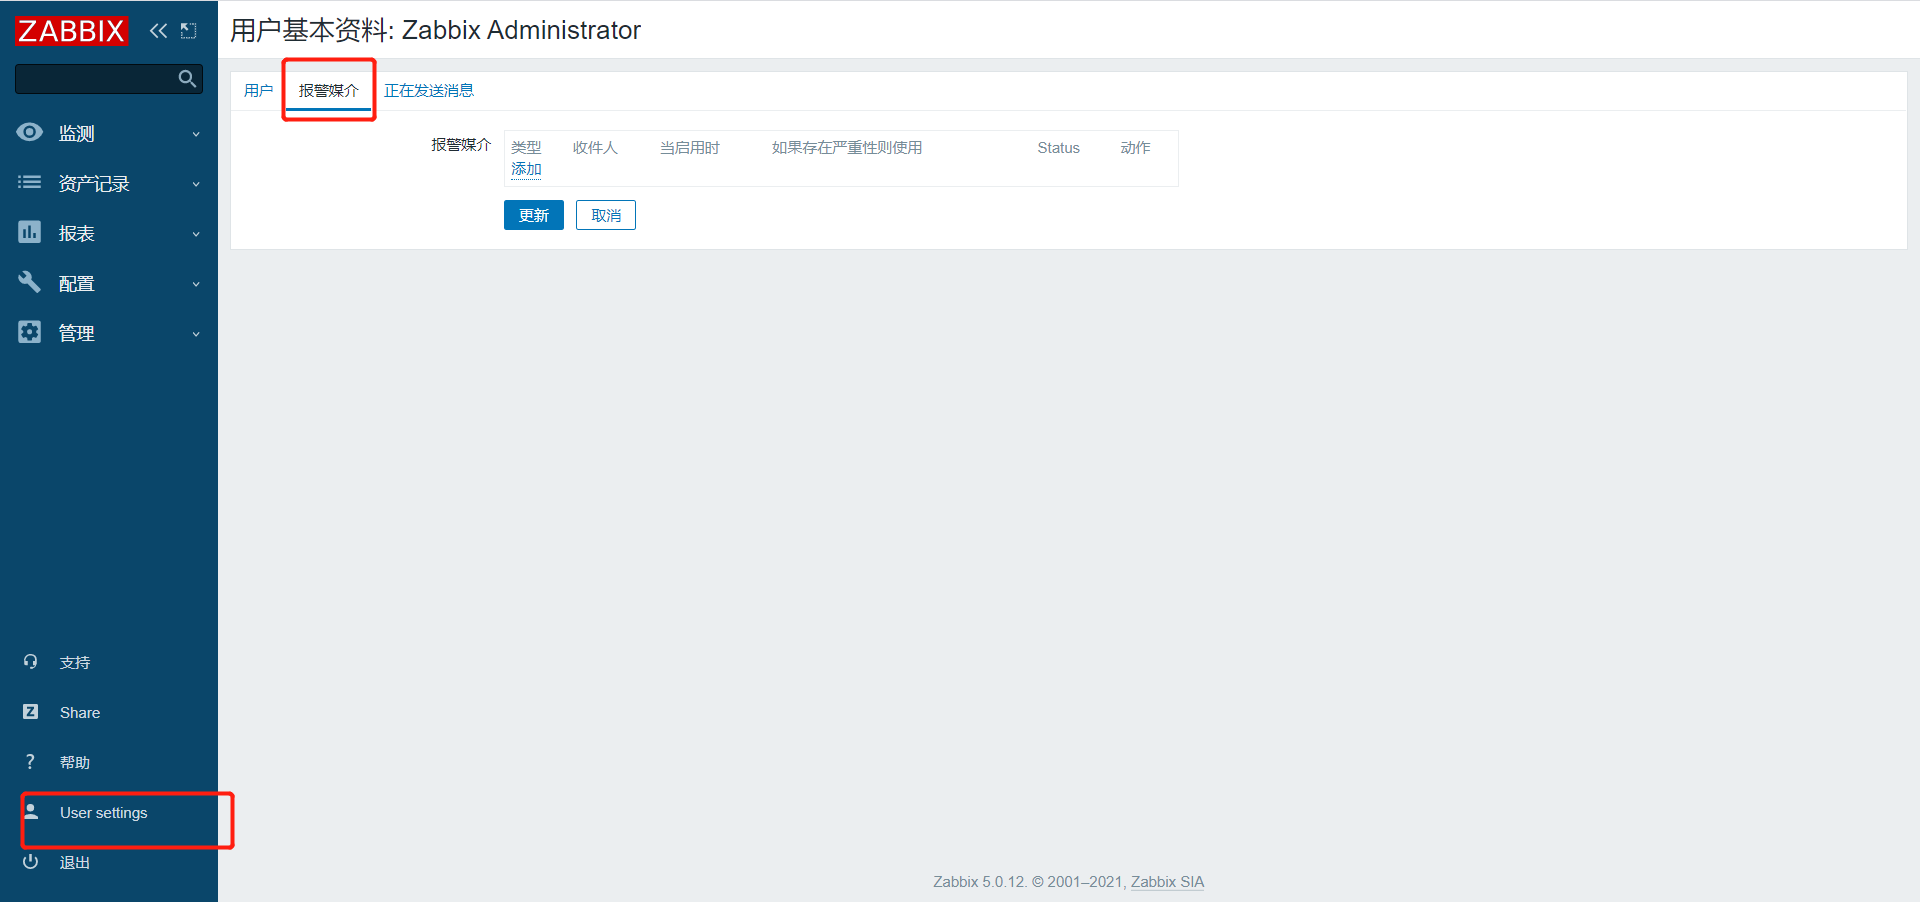Viewport: 1920px width, 902px height.
Task: Expand the 资产记录 menu chevron
Action: [196, 184]
